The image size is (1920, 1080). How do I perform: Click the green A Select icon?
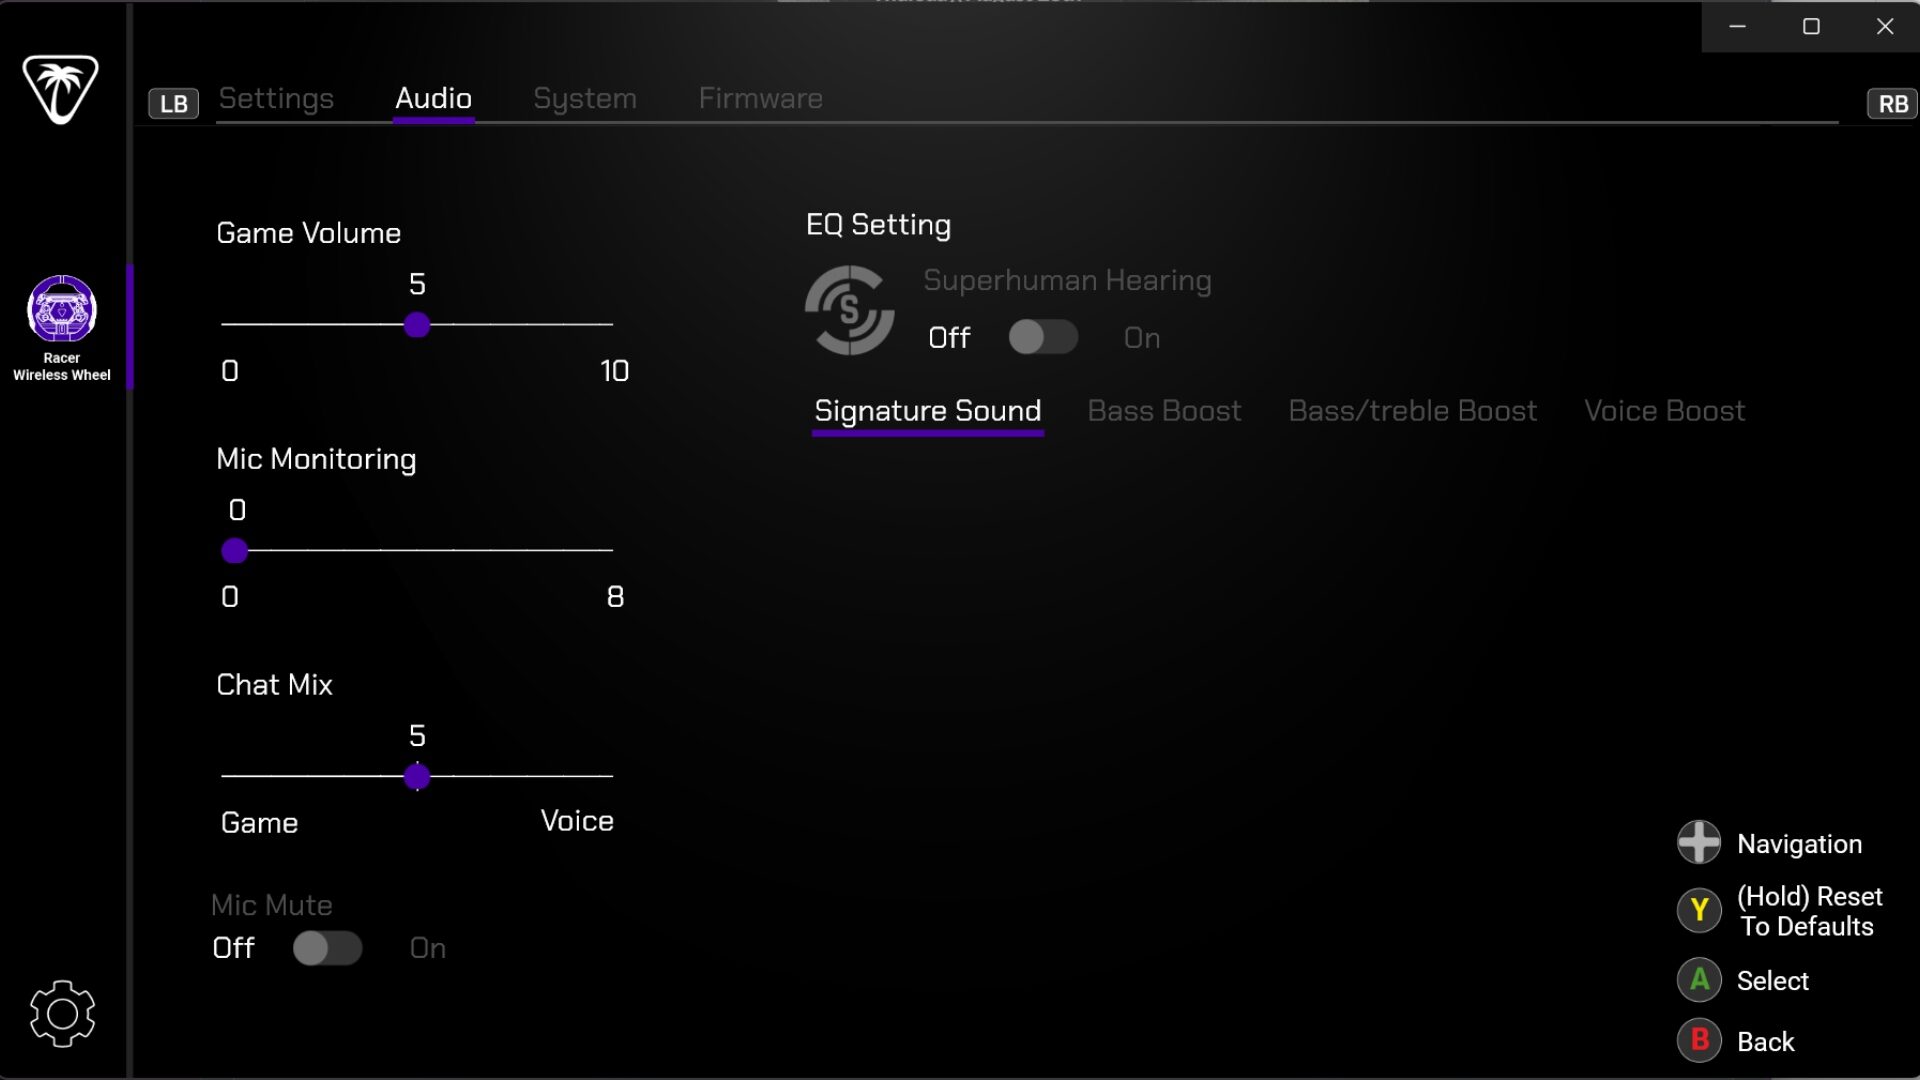pos(1699,980)
